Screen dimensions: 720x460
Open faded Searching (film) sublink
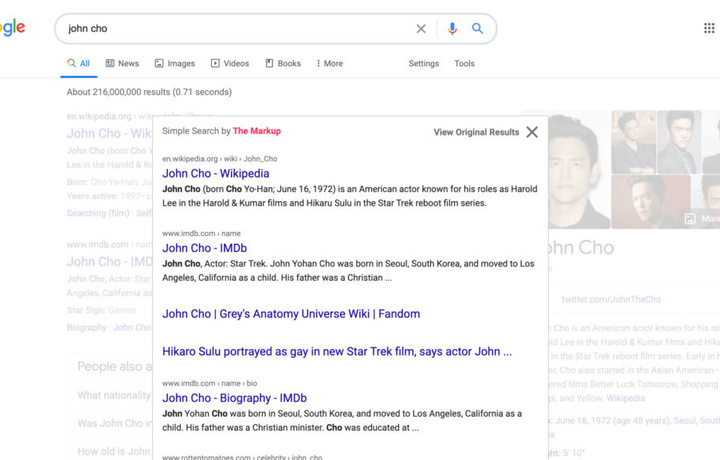(98, 213)
